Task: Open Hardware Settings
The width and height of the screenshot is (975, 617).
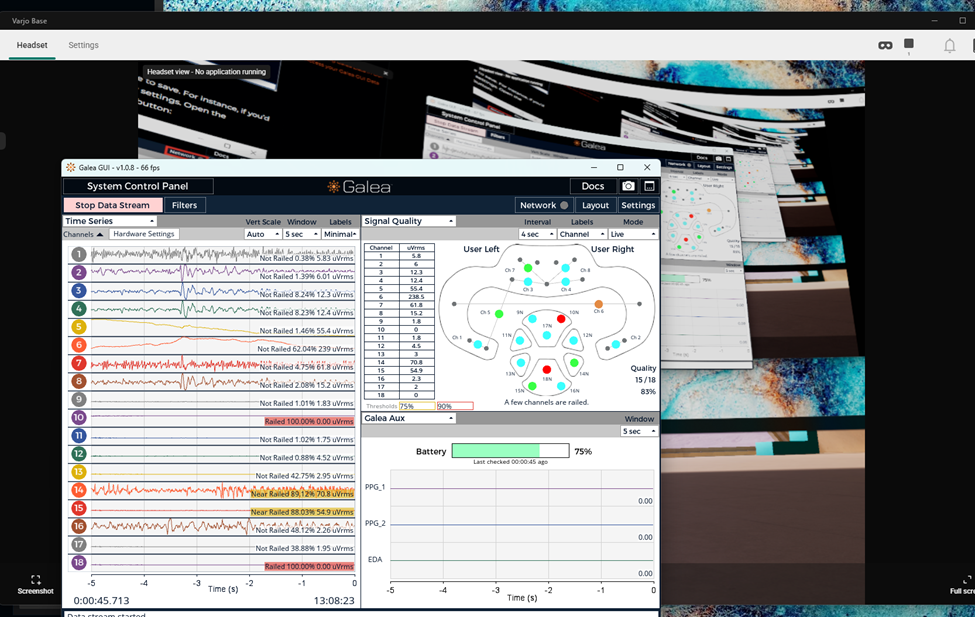Action: pos(144,234)
